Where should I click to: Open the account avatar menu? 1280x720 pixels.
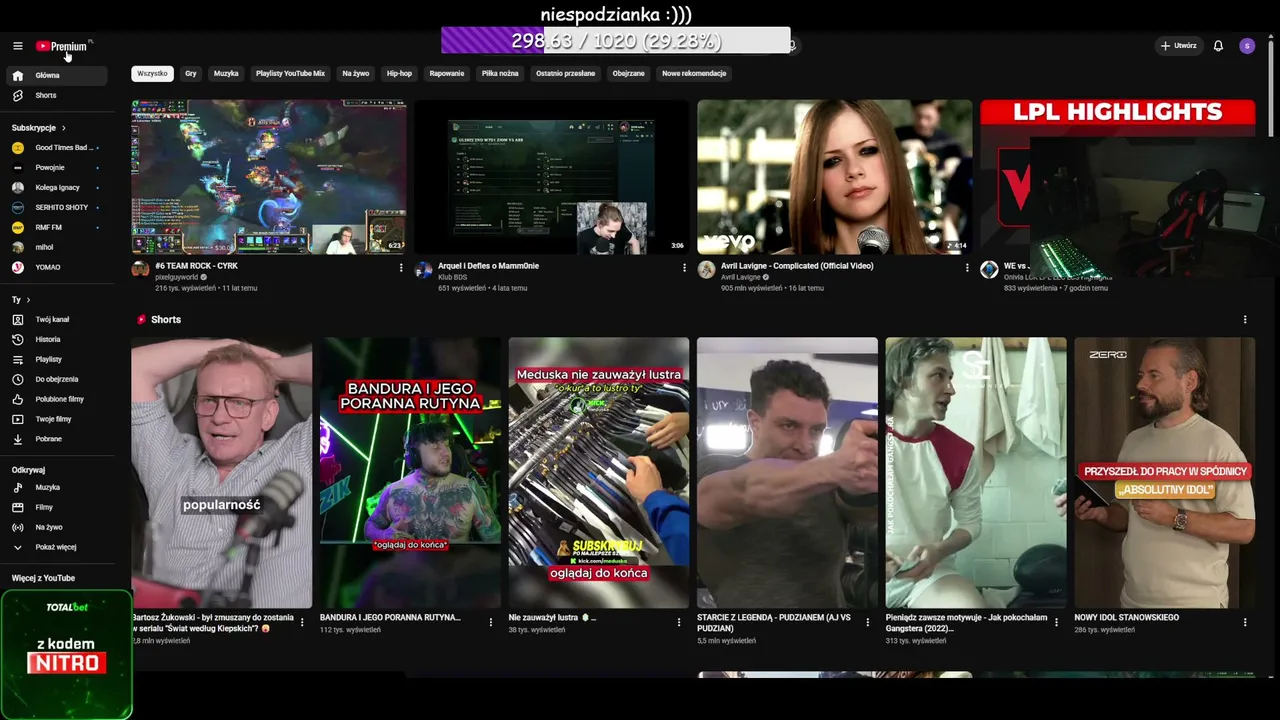pos(1247,46)
